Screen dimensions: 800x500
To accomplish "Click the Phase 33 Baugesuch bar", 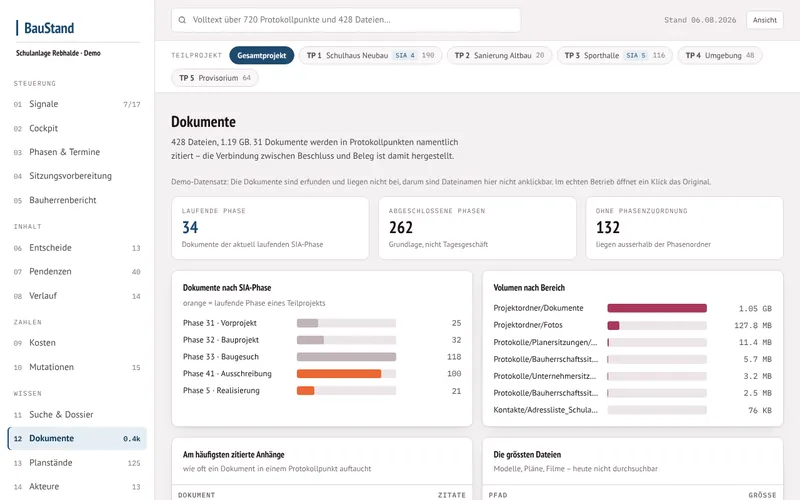I will tap(346, 357).
